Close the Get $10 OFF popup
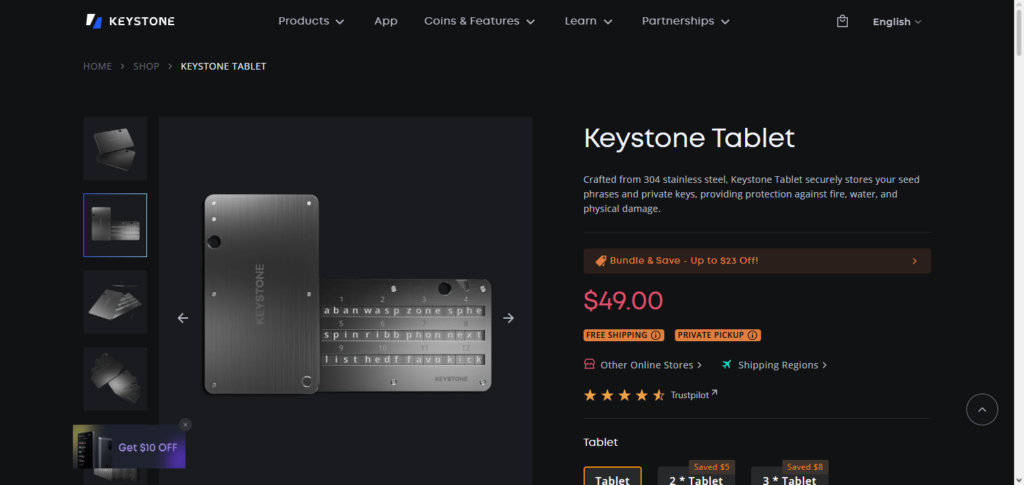Screen dimensions: 1024x485 pyautogui.click(x=185, y=424)
